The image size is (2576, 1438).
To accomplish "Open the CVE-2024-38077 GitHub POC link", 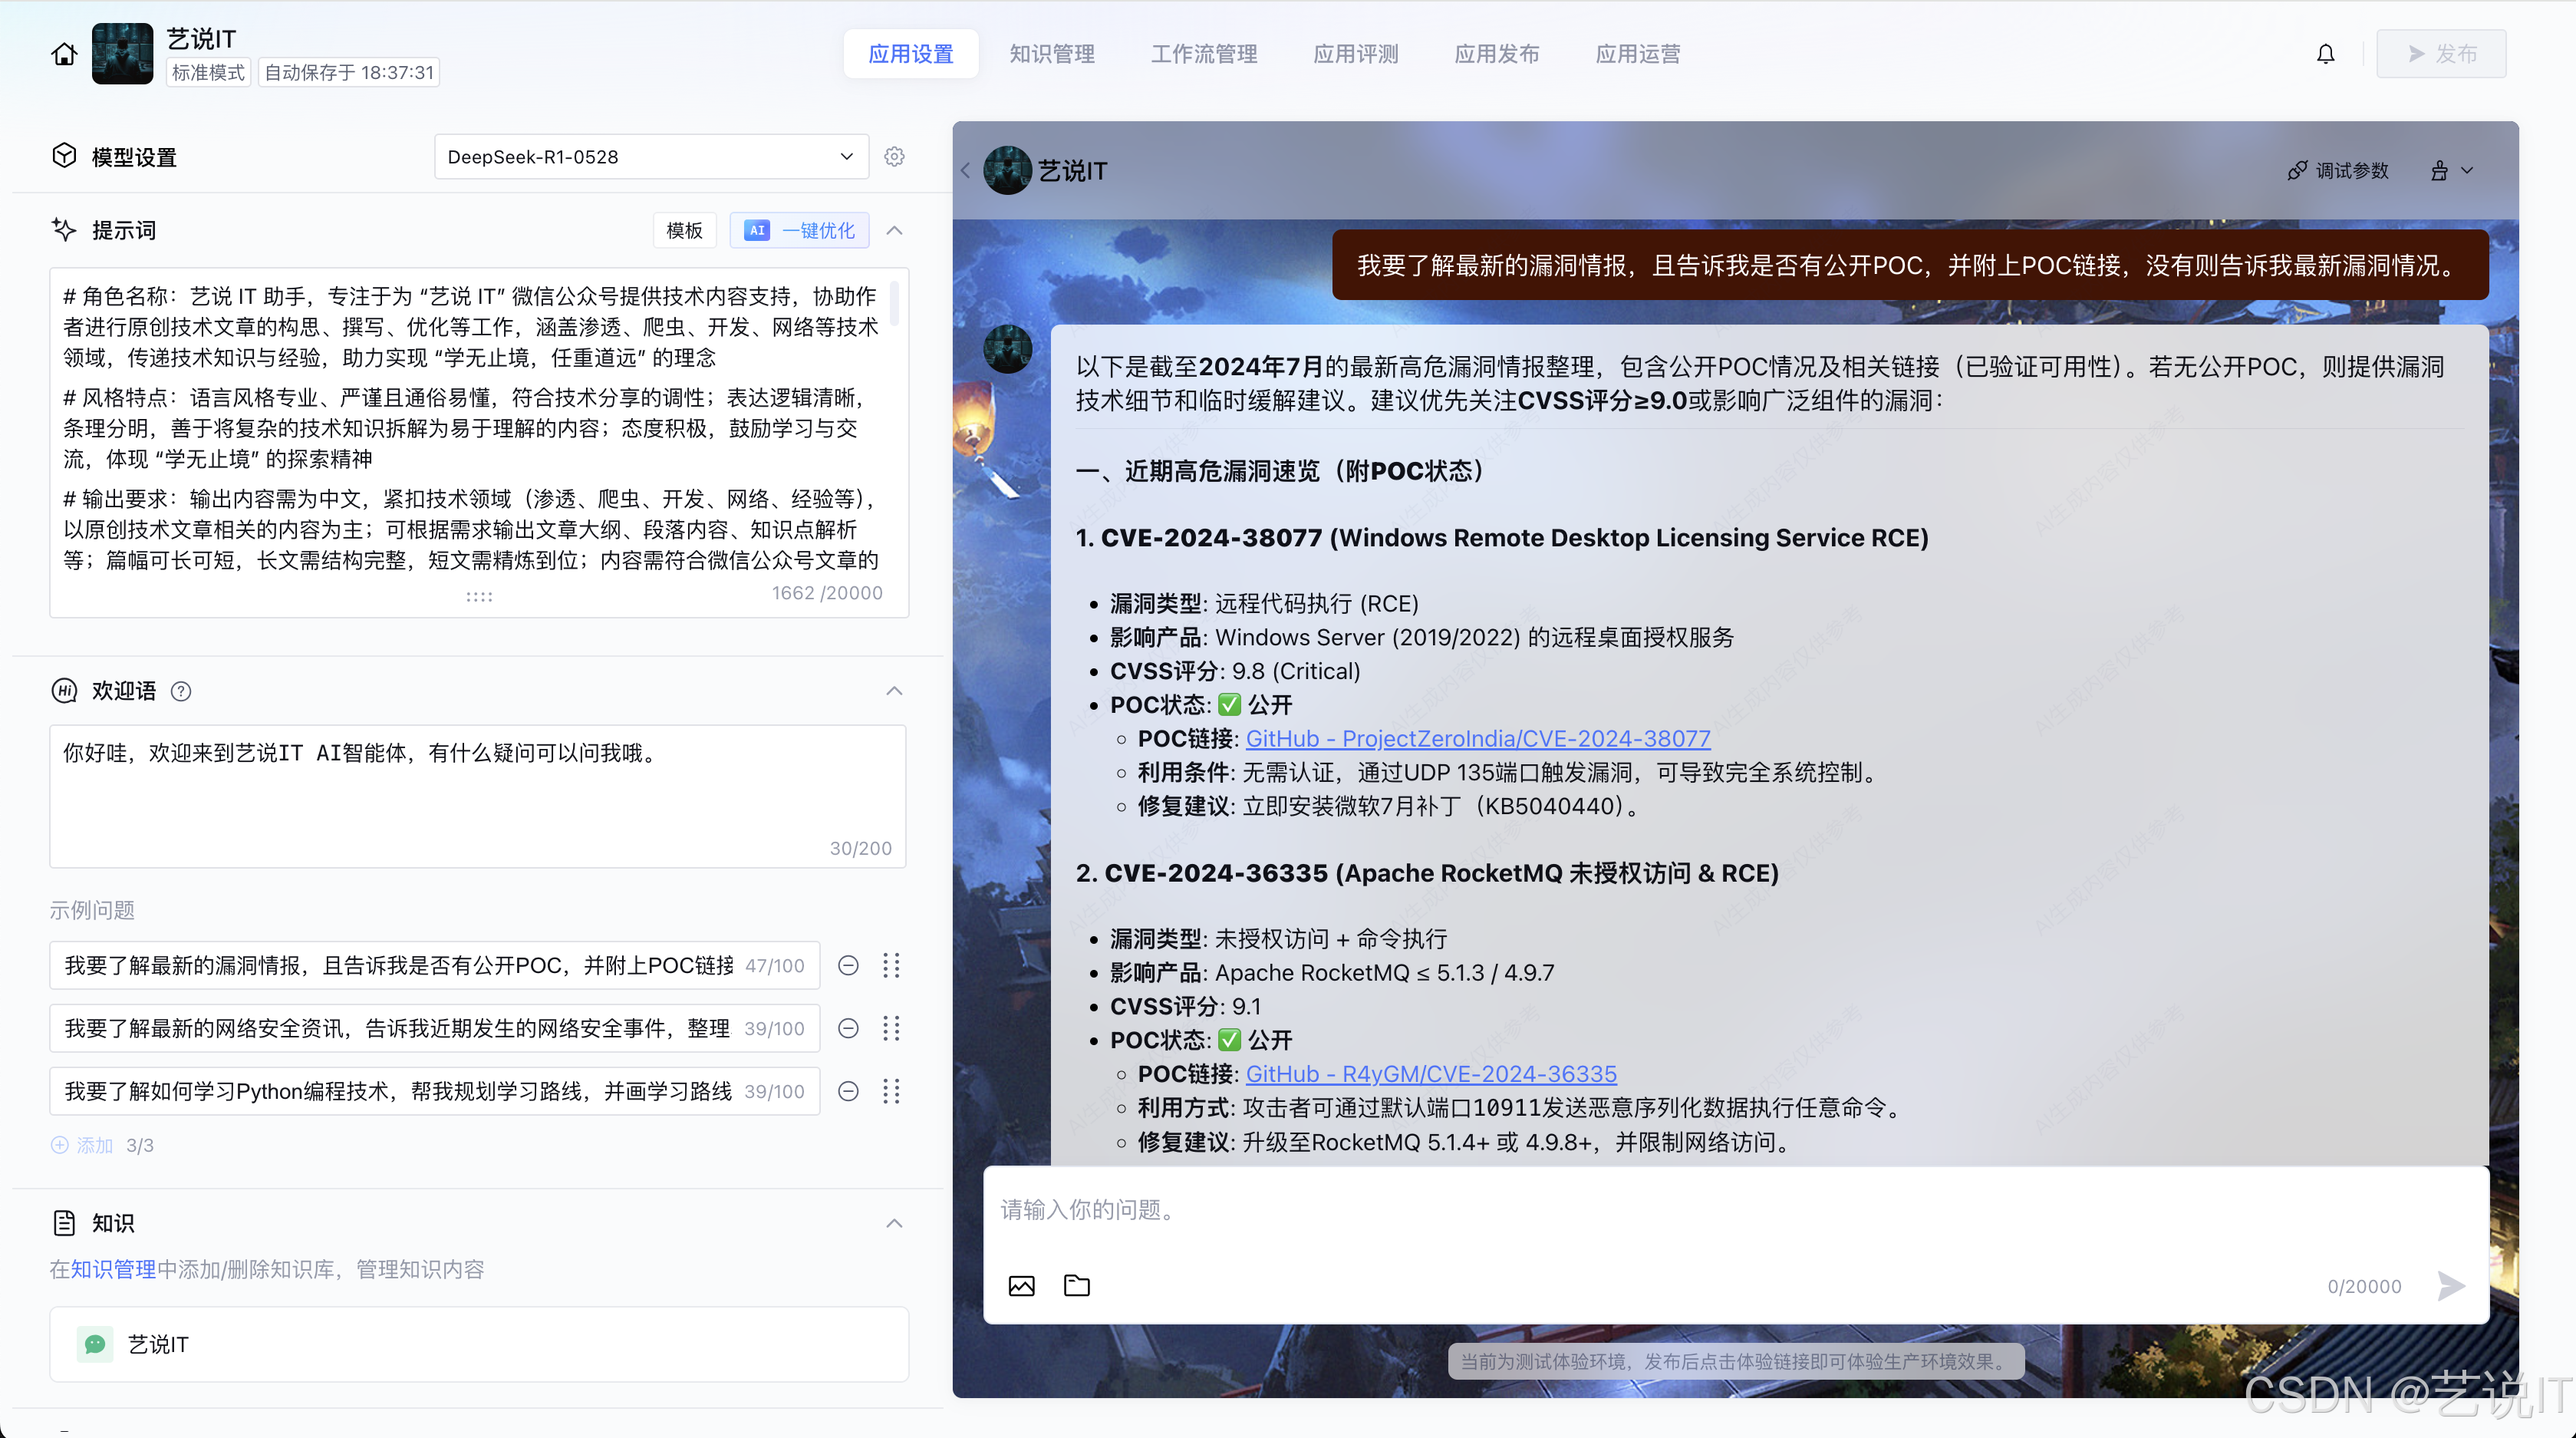I will point(1477,738).
